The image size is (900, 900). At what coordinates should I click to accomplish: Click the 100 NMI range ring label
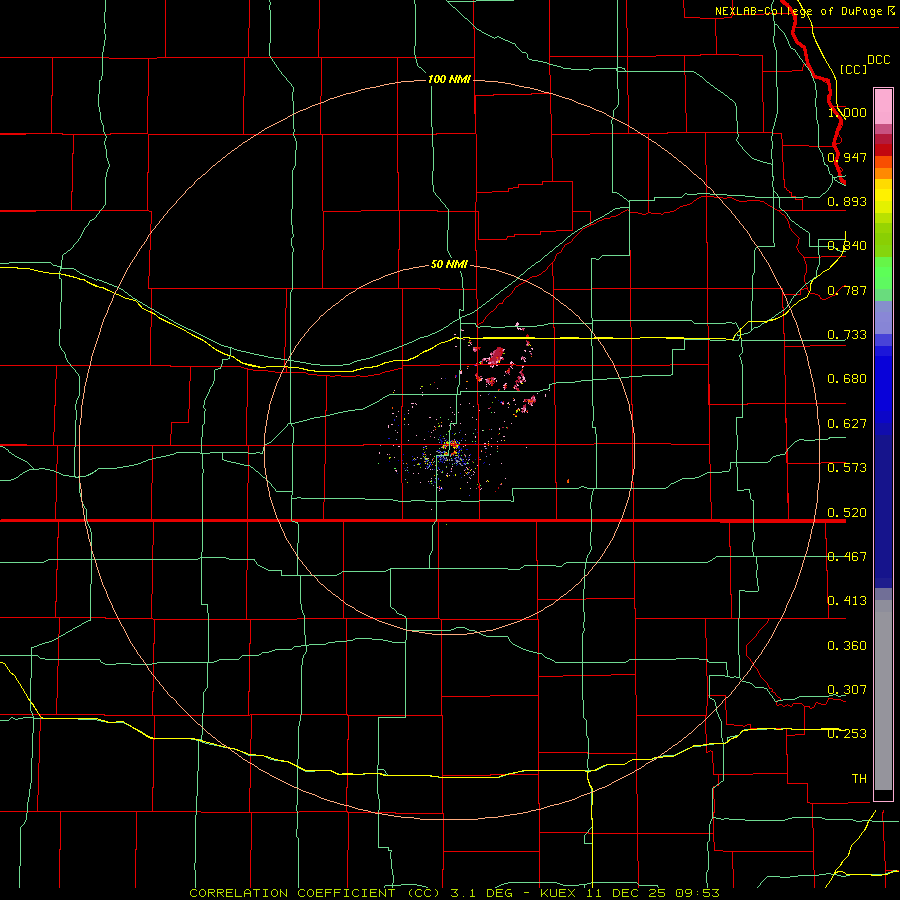(x=449, y=79)
